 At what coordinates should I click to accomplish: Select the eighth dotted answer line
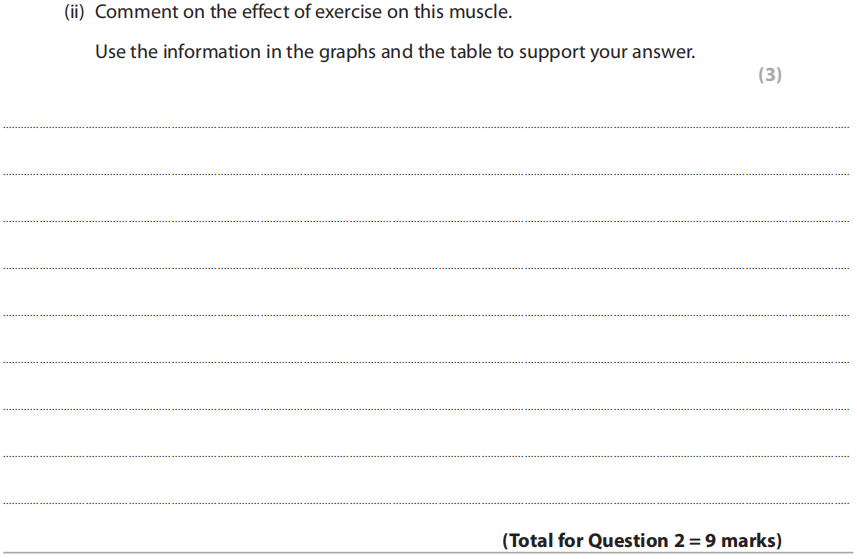click(426, 456)
